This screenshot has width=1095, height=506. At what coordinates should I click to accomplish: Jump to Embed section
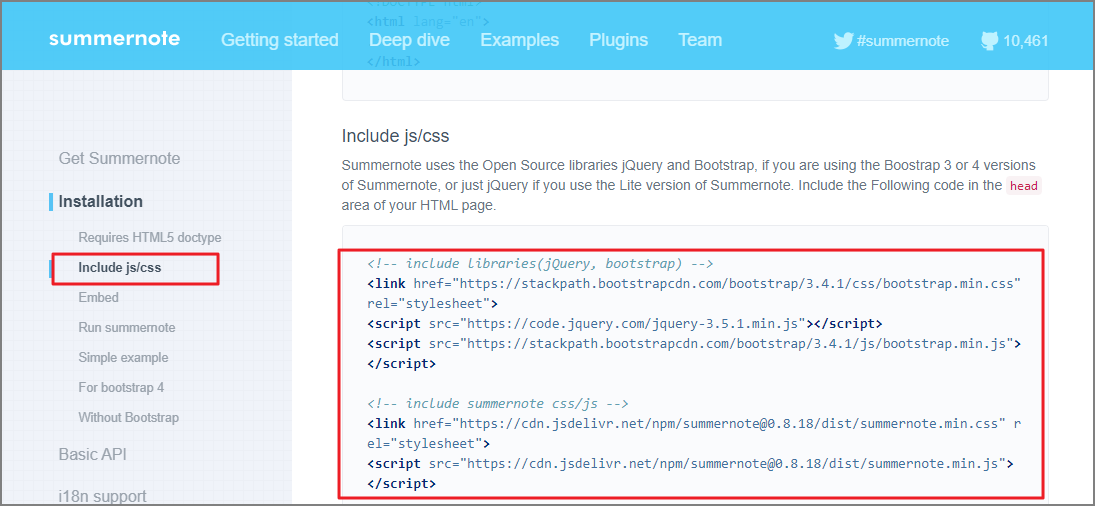click(98, 297)
